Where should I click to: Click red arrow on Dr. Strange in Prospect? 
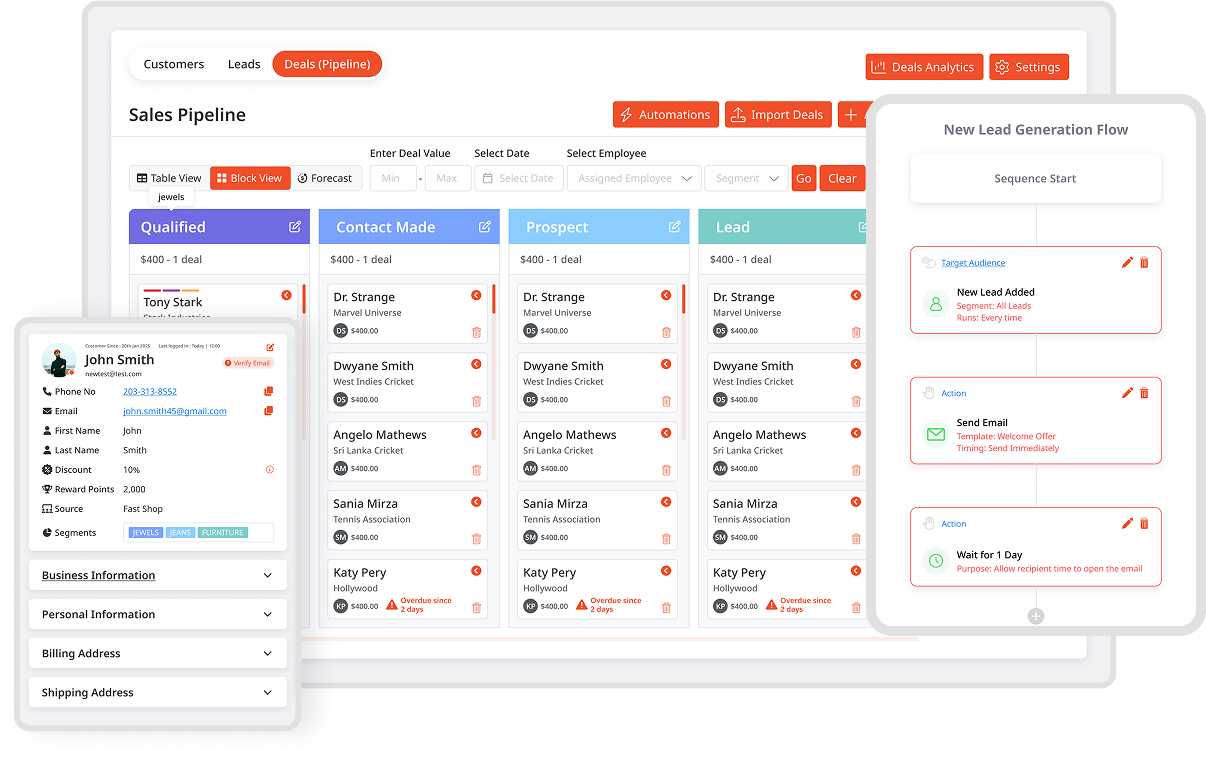[666, 295]
